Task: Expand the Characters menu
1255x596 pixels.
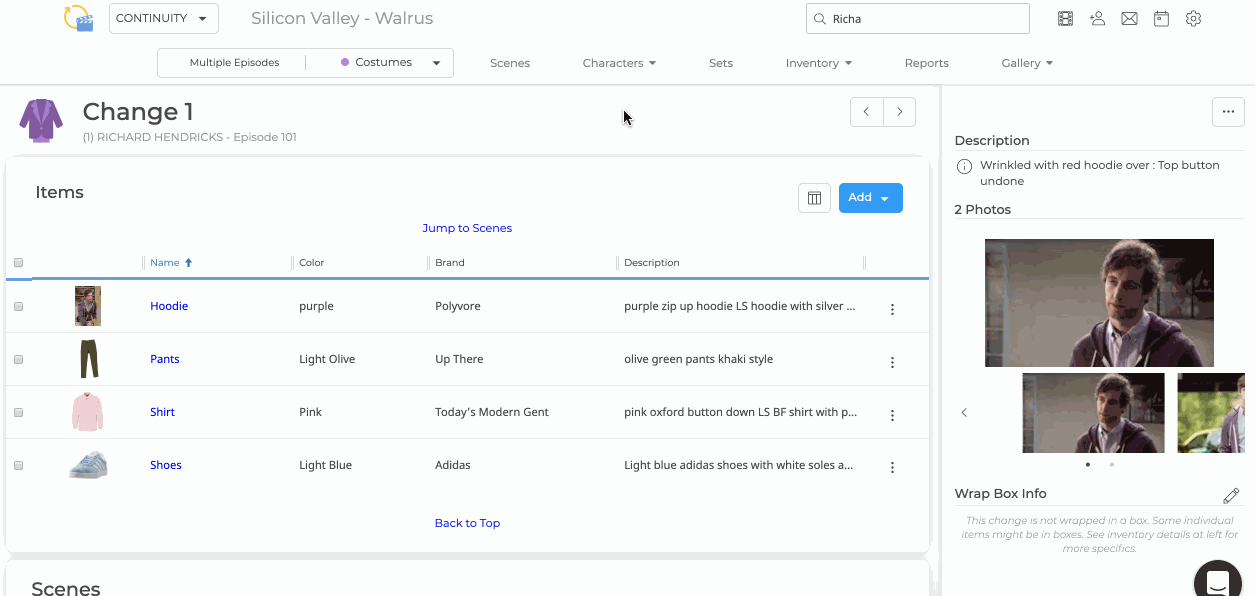Action: tap(619, 63)
